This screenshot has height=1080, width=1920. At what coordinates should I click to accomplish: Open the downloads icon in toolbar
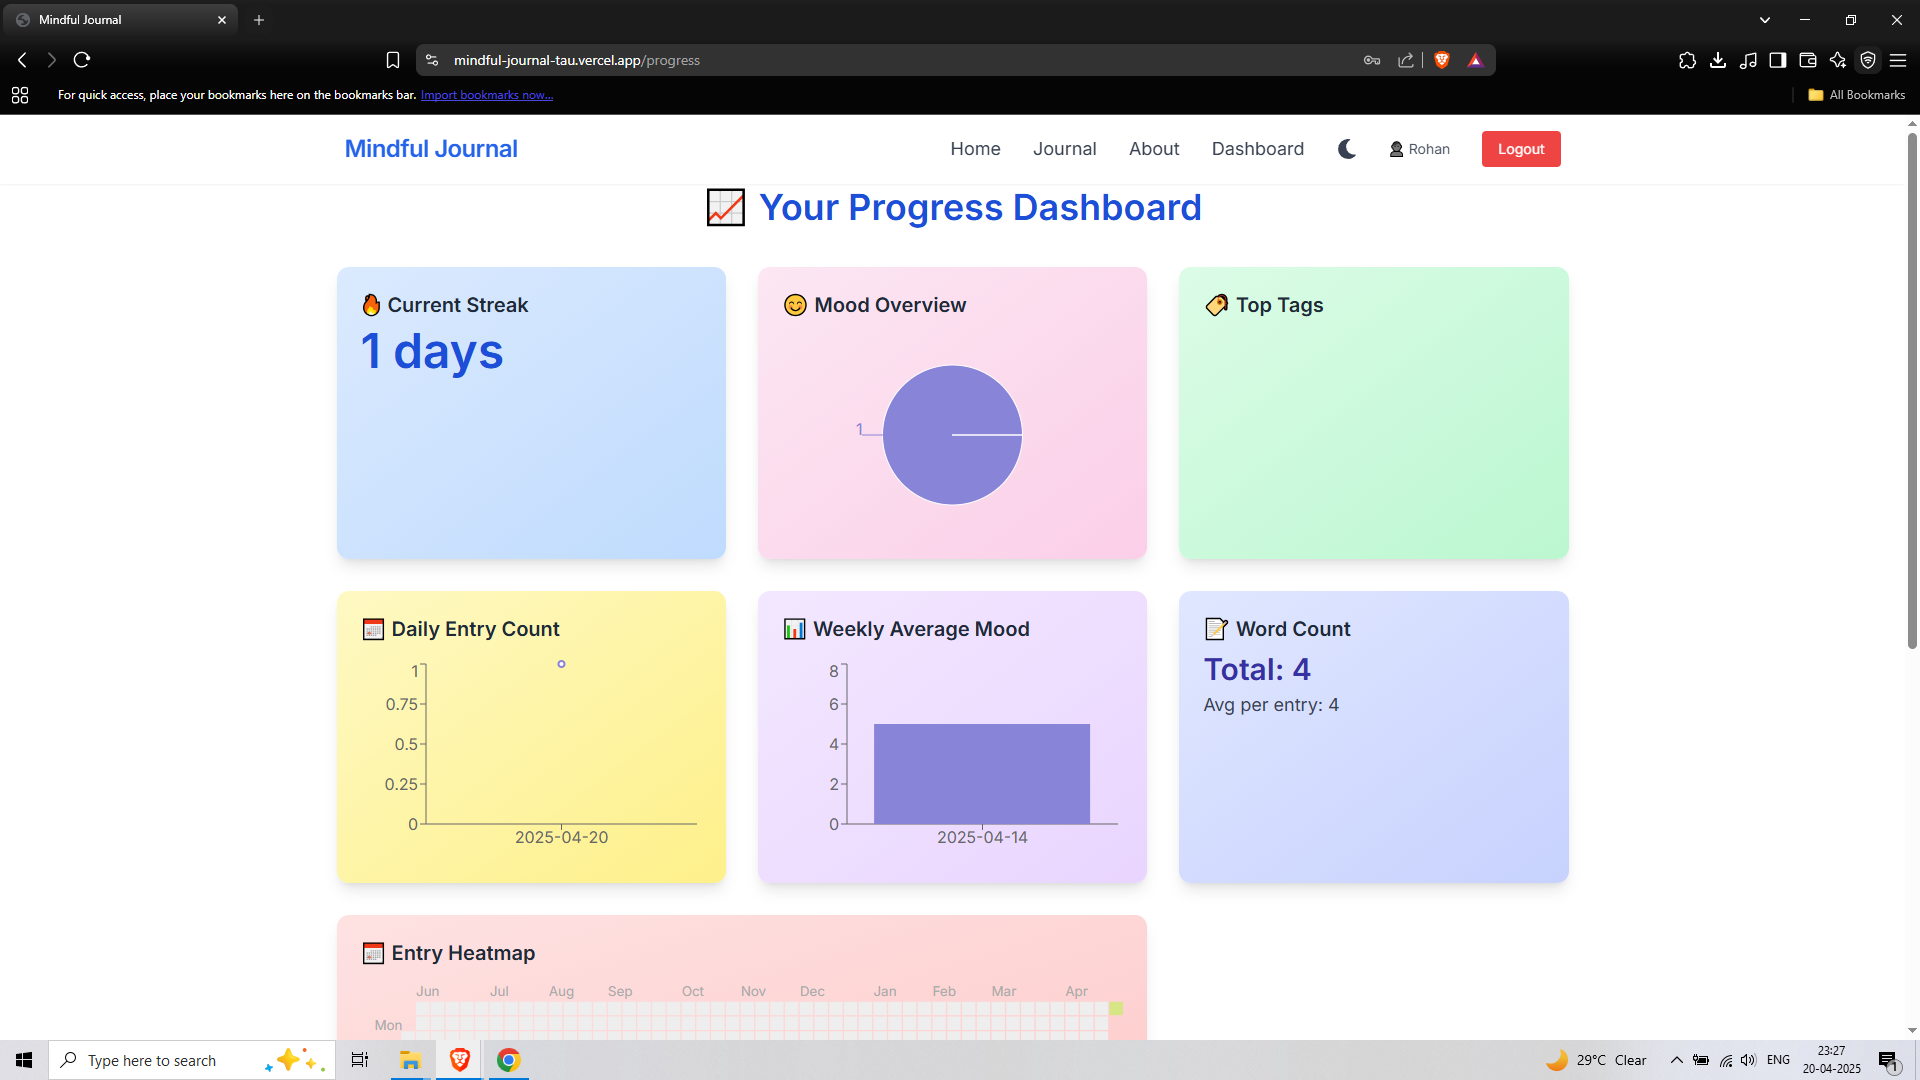click(1717, 60)
